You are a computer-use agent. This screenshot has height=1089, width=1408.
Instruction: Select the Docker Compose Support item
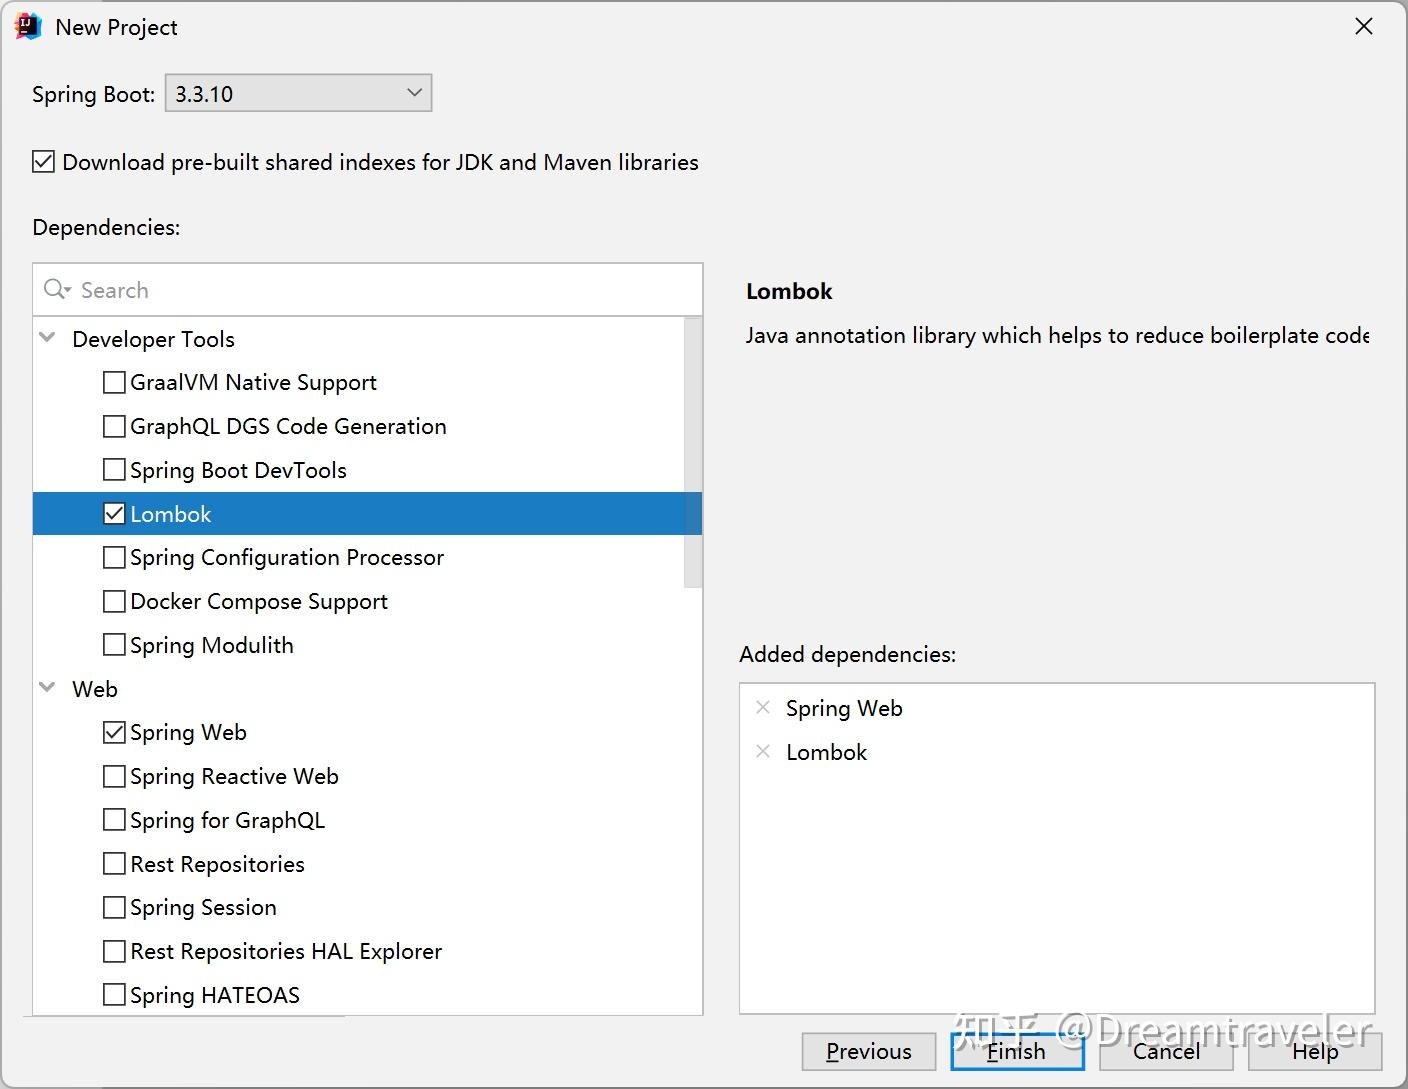259,602
